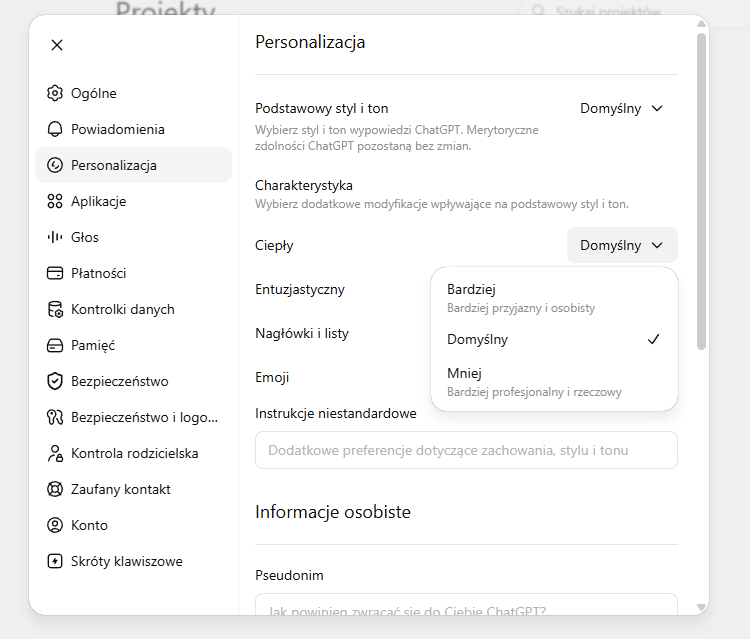750x639 pixels.
Task: Click the Kontrola rodzicielska person icon
Action: [55, 453]
